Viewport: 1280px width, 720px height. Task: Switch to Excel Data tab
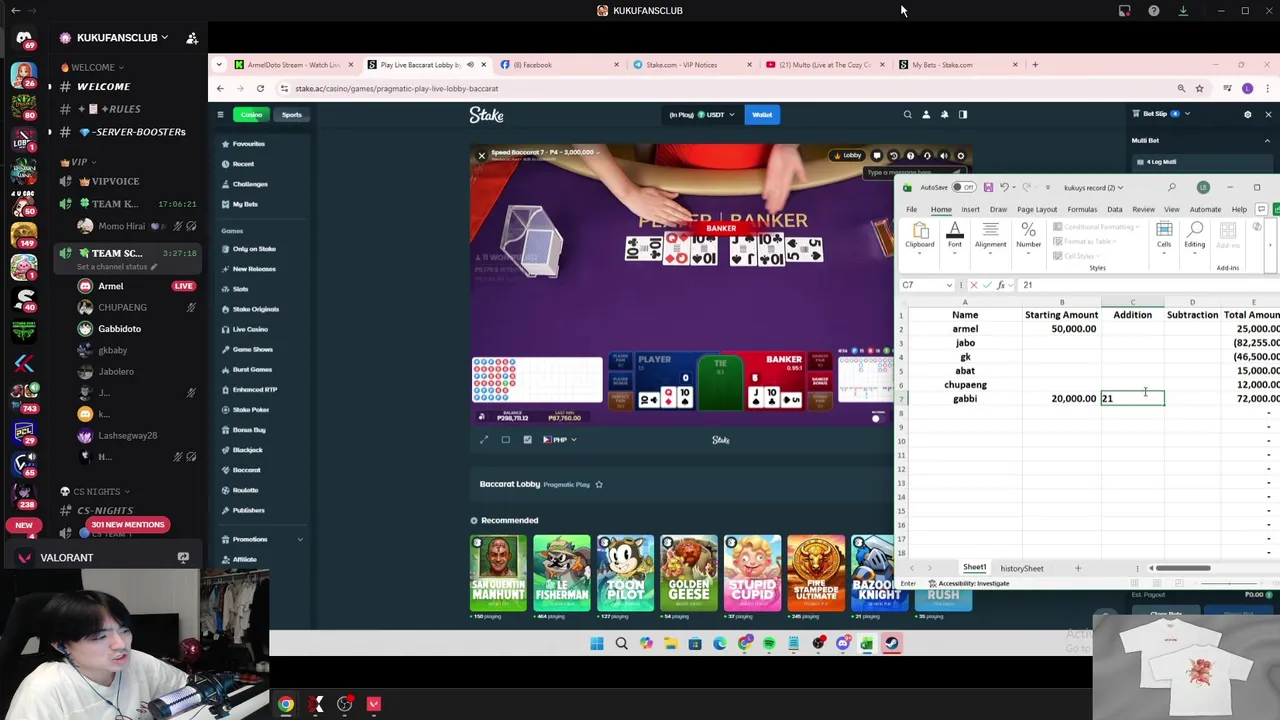1115,210
